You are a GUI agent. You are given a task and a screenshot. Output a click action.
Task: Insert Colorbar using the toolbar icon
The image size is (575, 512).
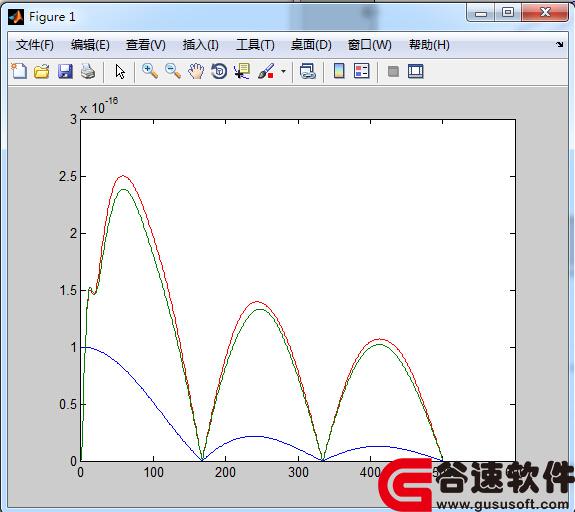pyautogui.click(x=339, y=71)
